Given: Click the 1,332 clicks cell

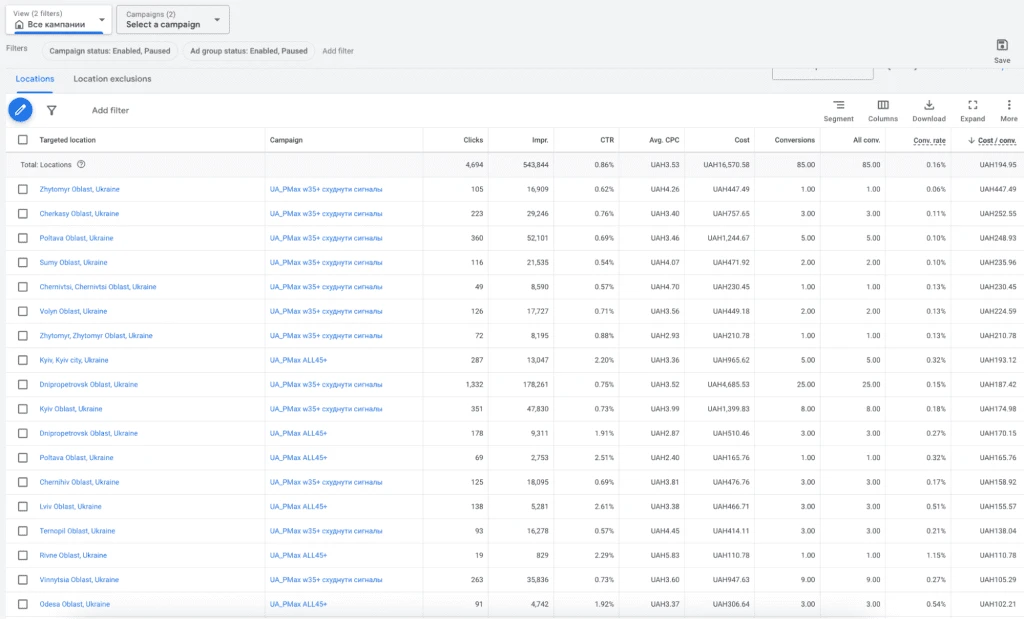Looking at the screenshot, I should point(474,385).
